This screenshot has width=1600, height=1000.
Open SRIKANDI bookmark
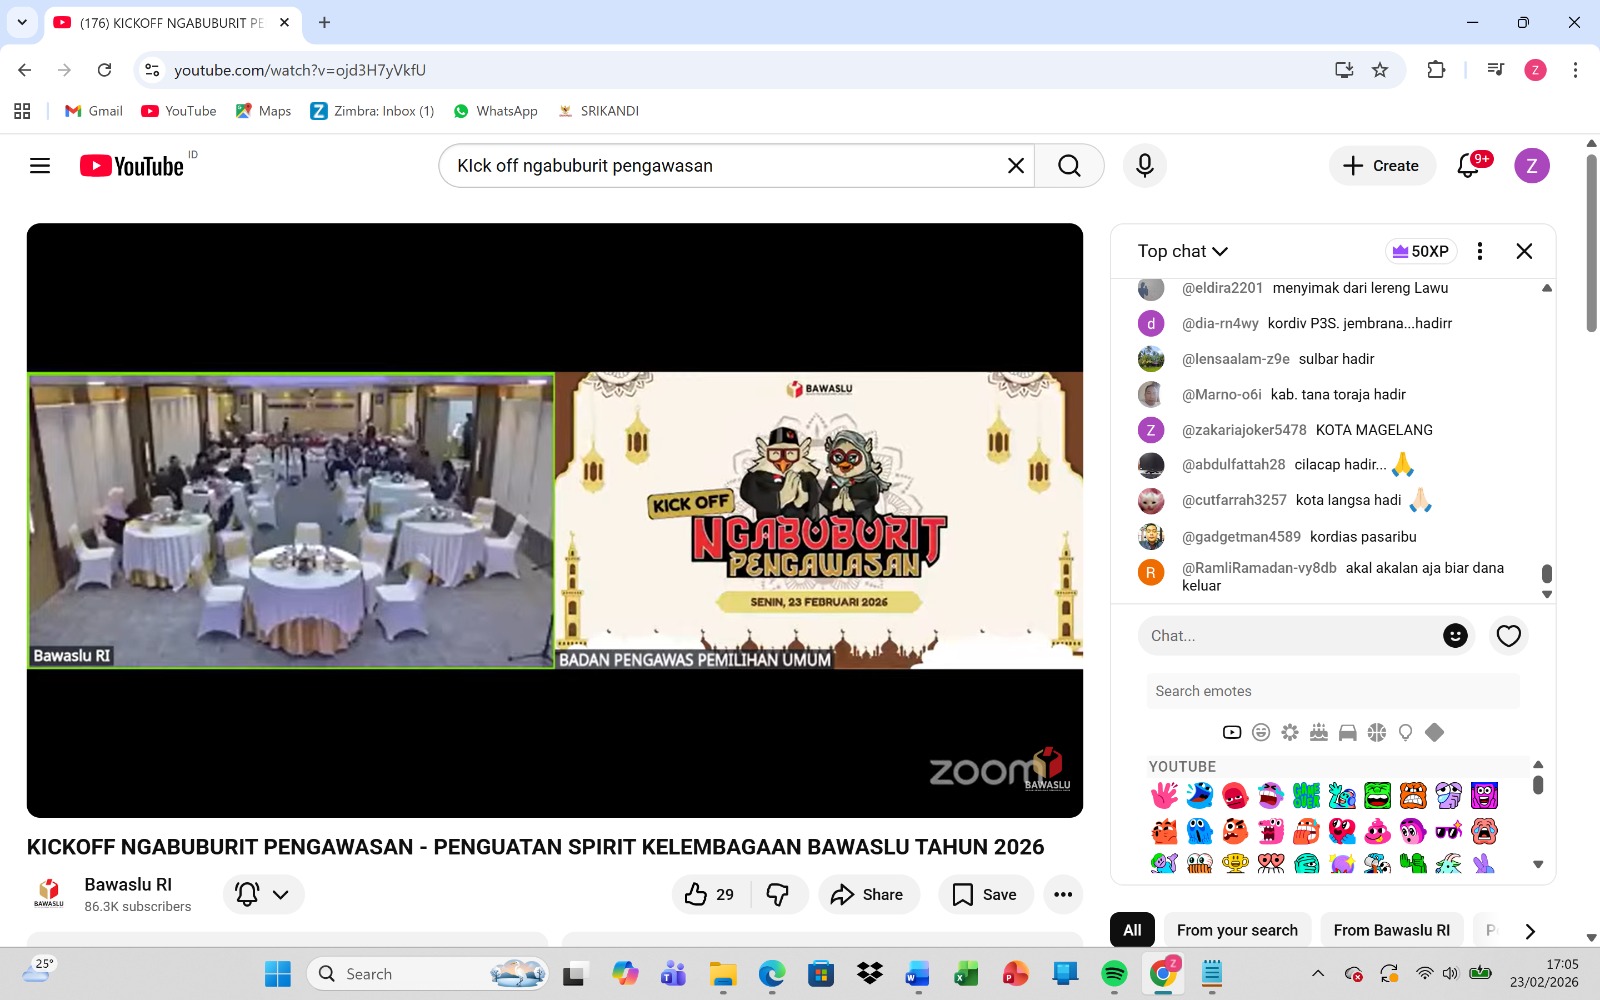[598, 111]
